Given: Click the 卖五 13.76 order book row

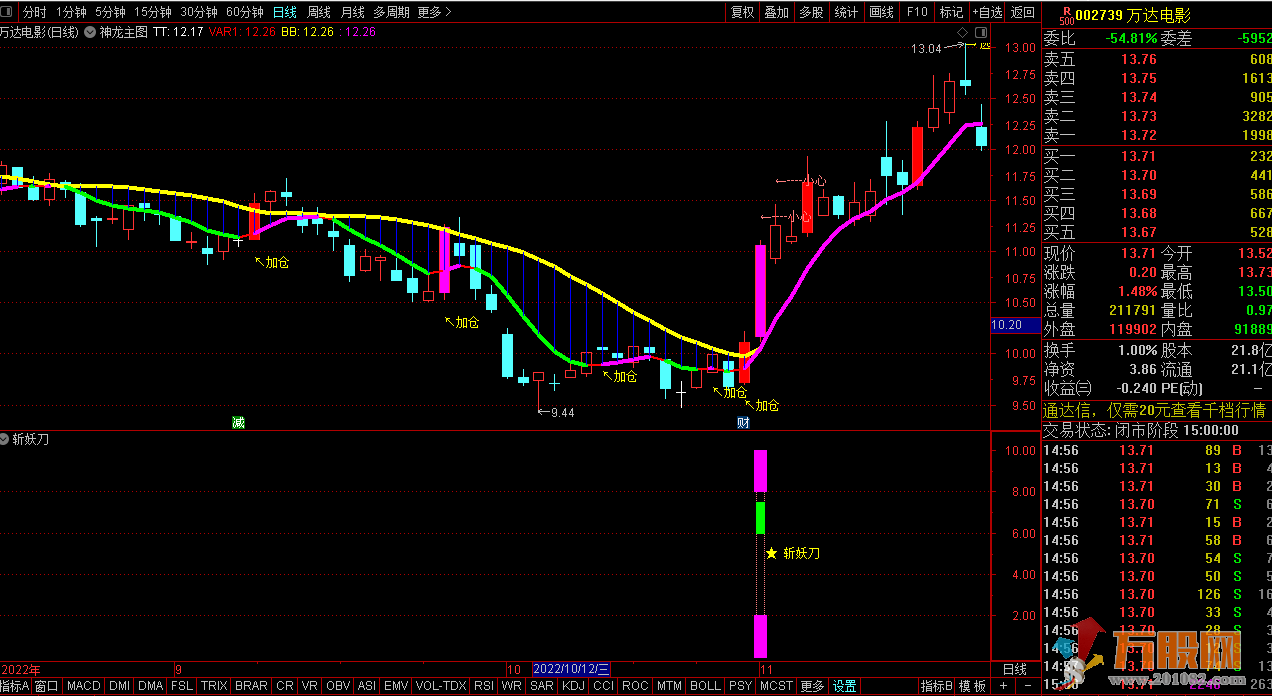Looking at the screenshot, I should pyautogui.click(x=1157, y=59).
